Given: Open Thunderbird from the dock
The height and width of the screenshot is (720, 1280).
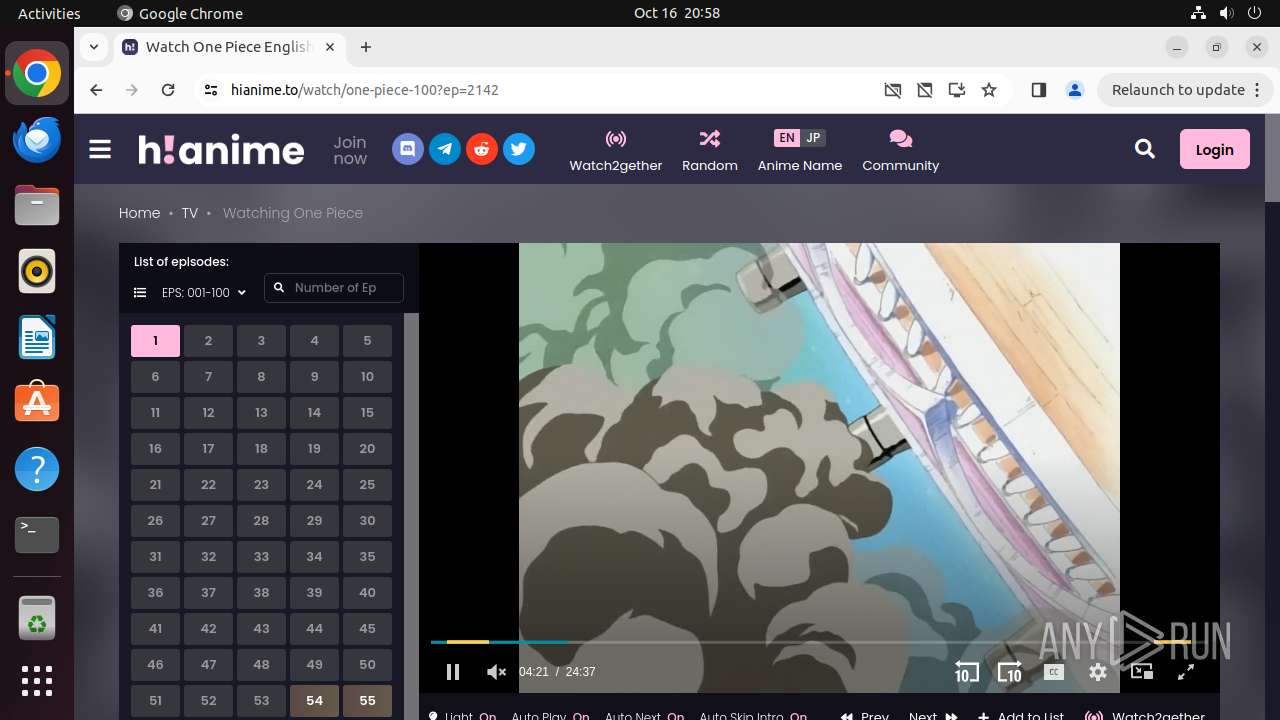Looking at the screenshot, I should [37, 139].
